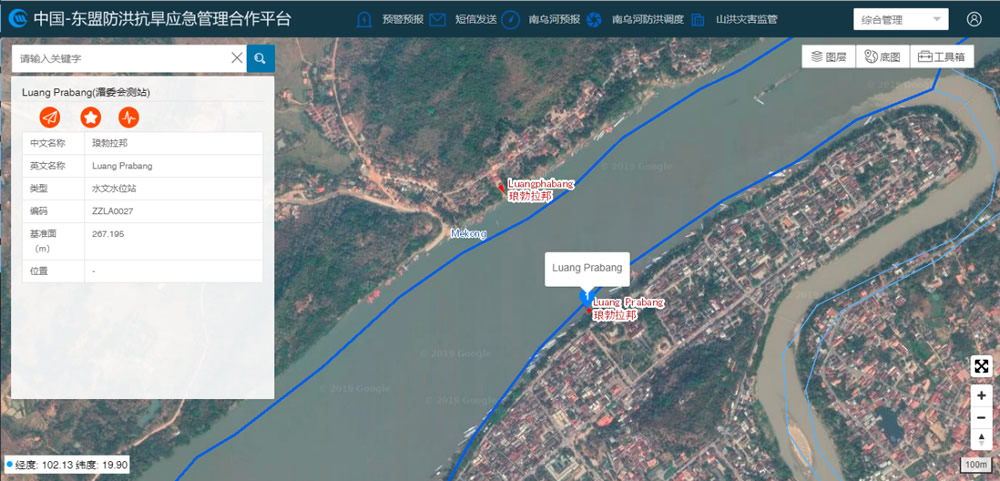Click the orange star favorite icon
Screen dimensions: 1000x481
[x=90, y=117]
